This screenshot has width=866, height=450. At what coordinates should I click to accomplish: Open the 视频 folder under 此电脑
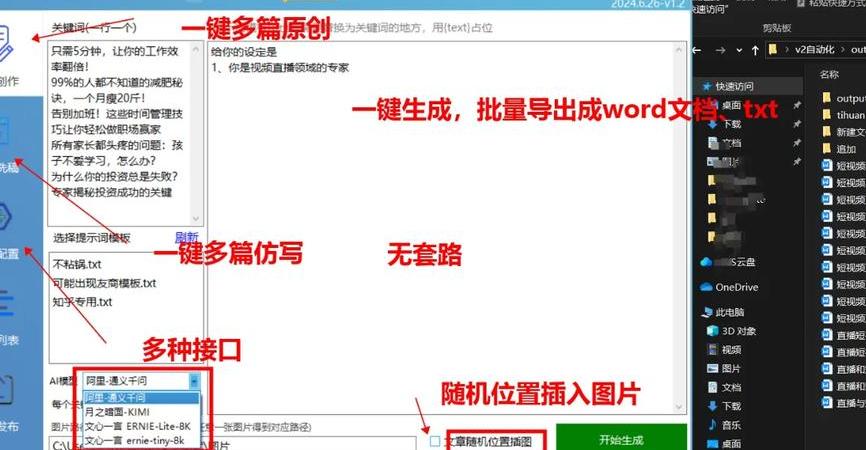click(x=724, y=350)
